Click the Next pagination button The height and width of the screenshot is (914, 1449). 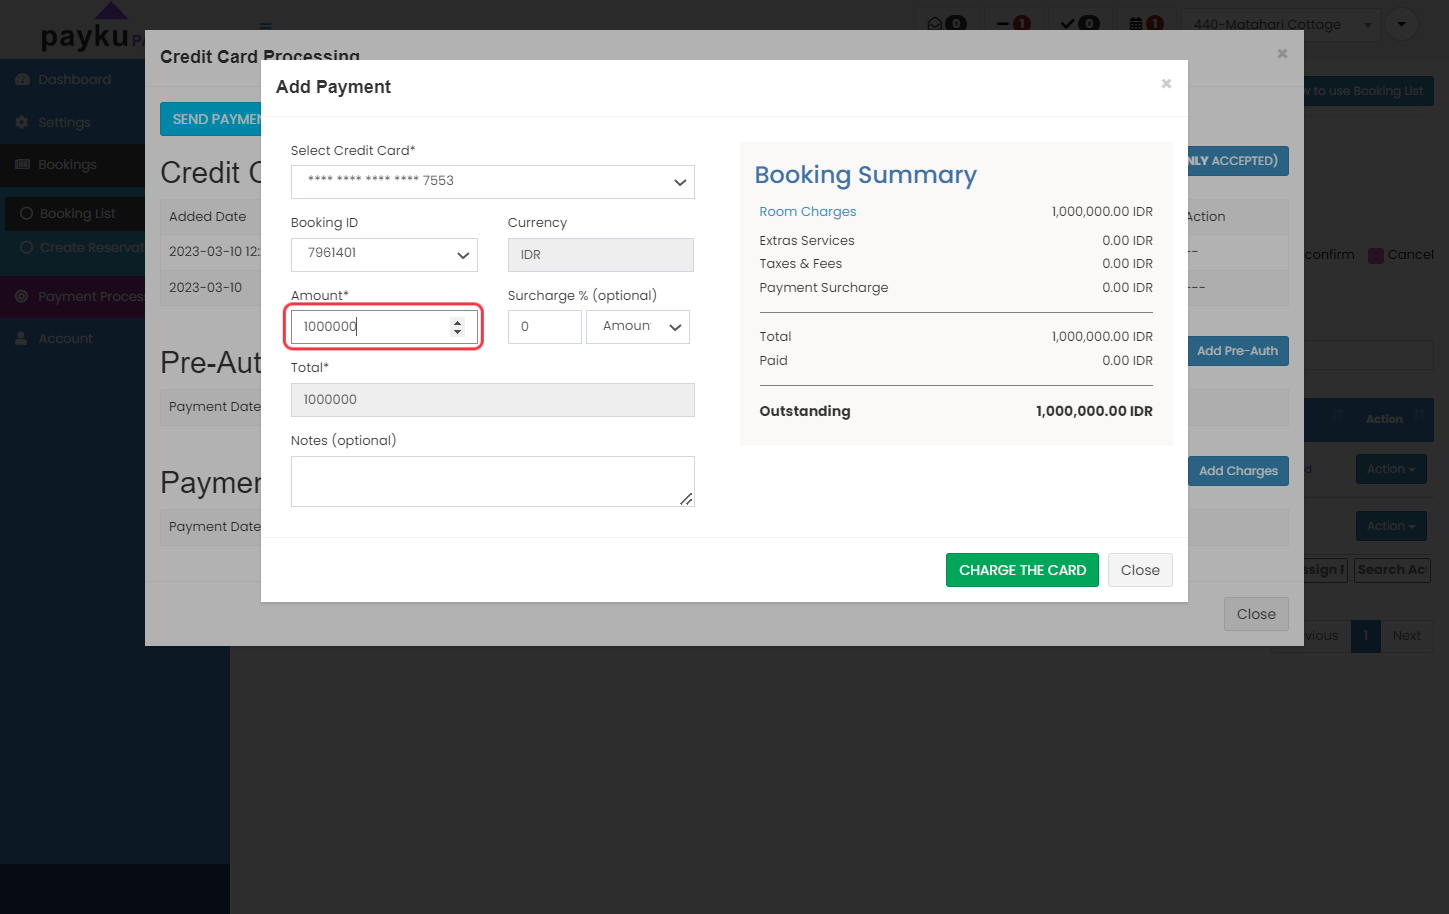(1406, 636)
